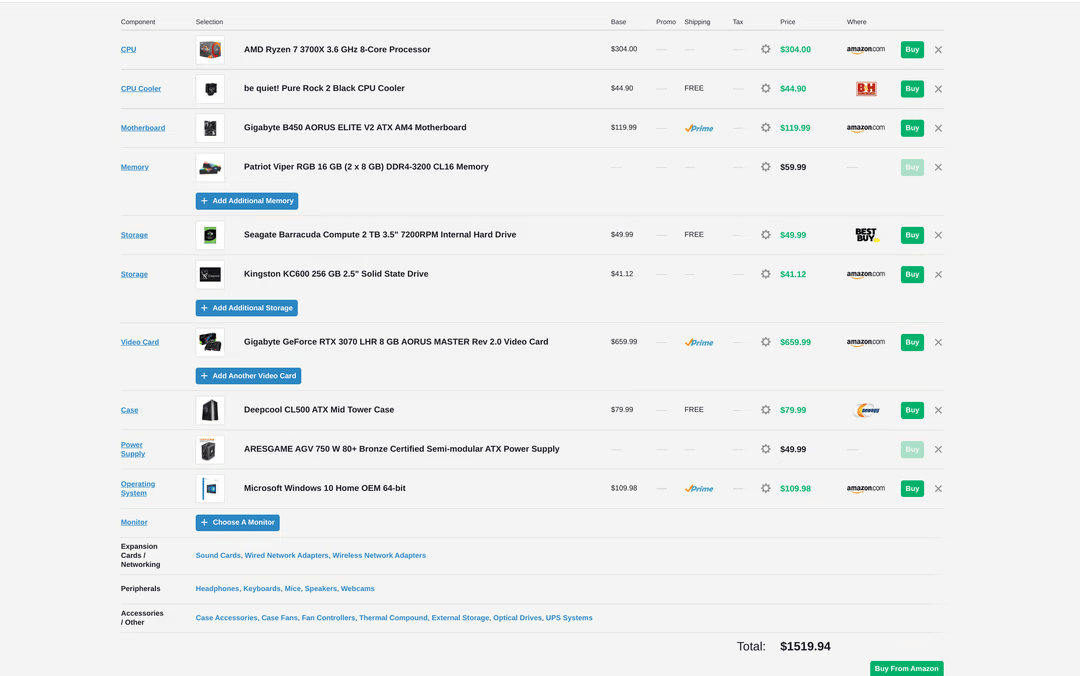Open gear settings for Seagate Barracuda drive
Viewport: 1080px width, 676px height.
(765, 235)
